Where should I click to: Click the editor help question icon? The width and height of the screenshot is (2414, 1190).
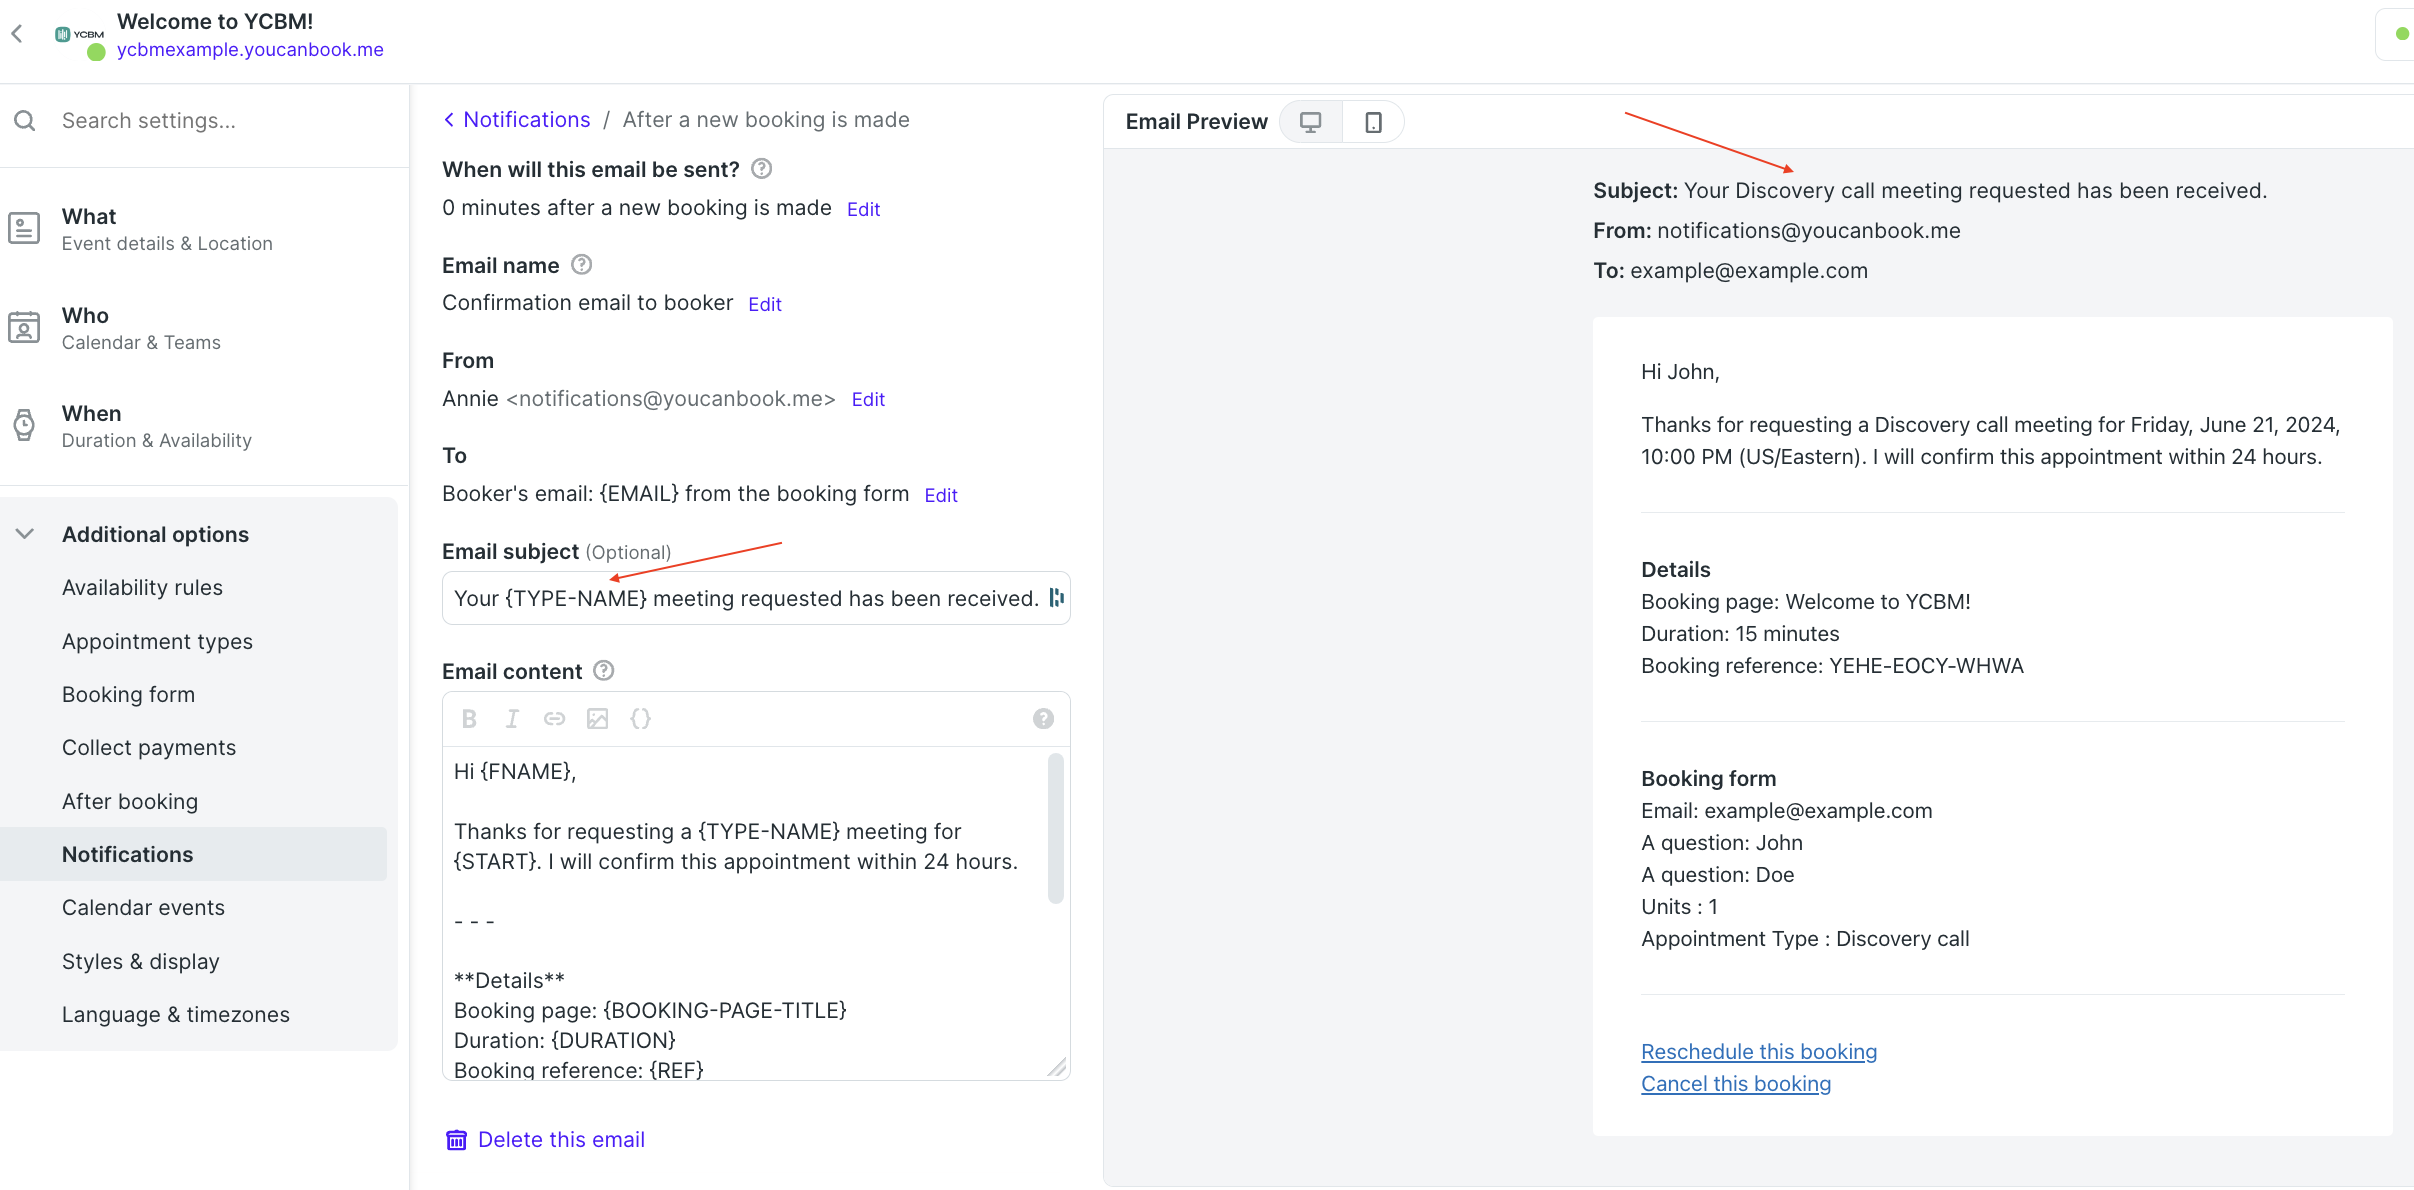tap(1043, 719)
